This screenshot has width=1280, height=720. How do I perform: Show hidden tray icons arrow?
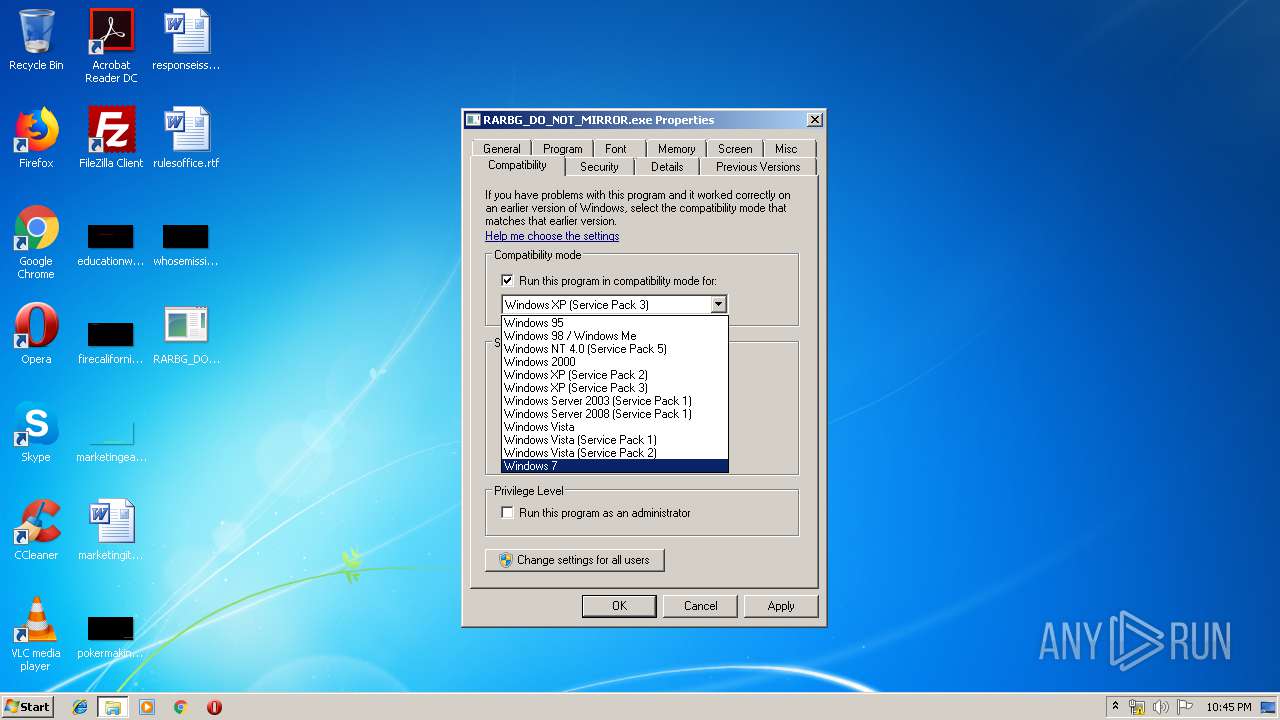(1115, 706)
